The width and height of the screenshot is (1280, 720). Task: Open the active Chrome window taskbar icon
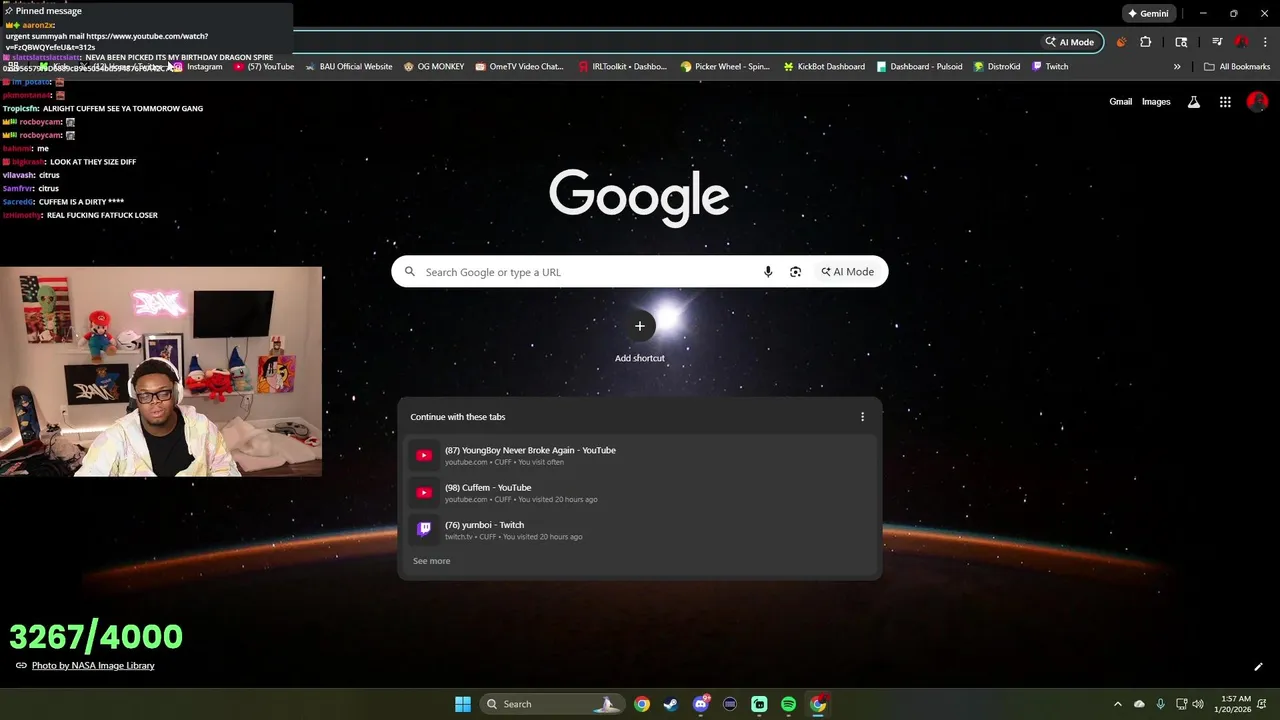[x=818, y=704]
